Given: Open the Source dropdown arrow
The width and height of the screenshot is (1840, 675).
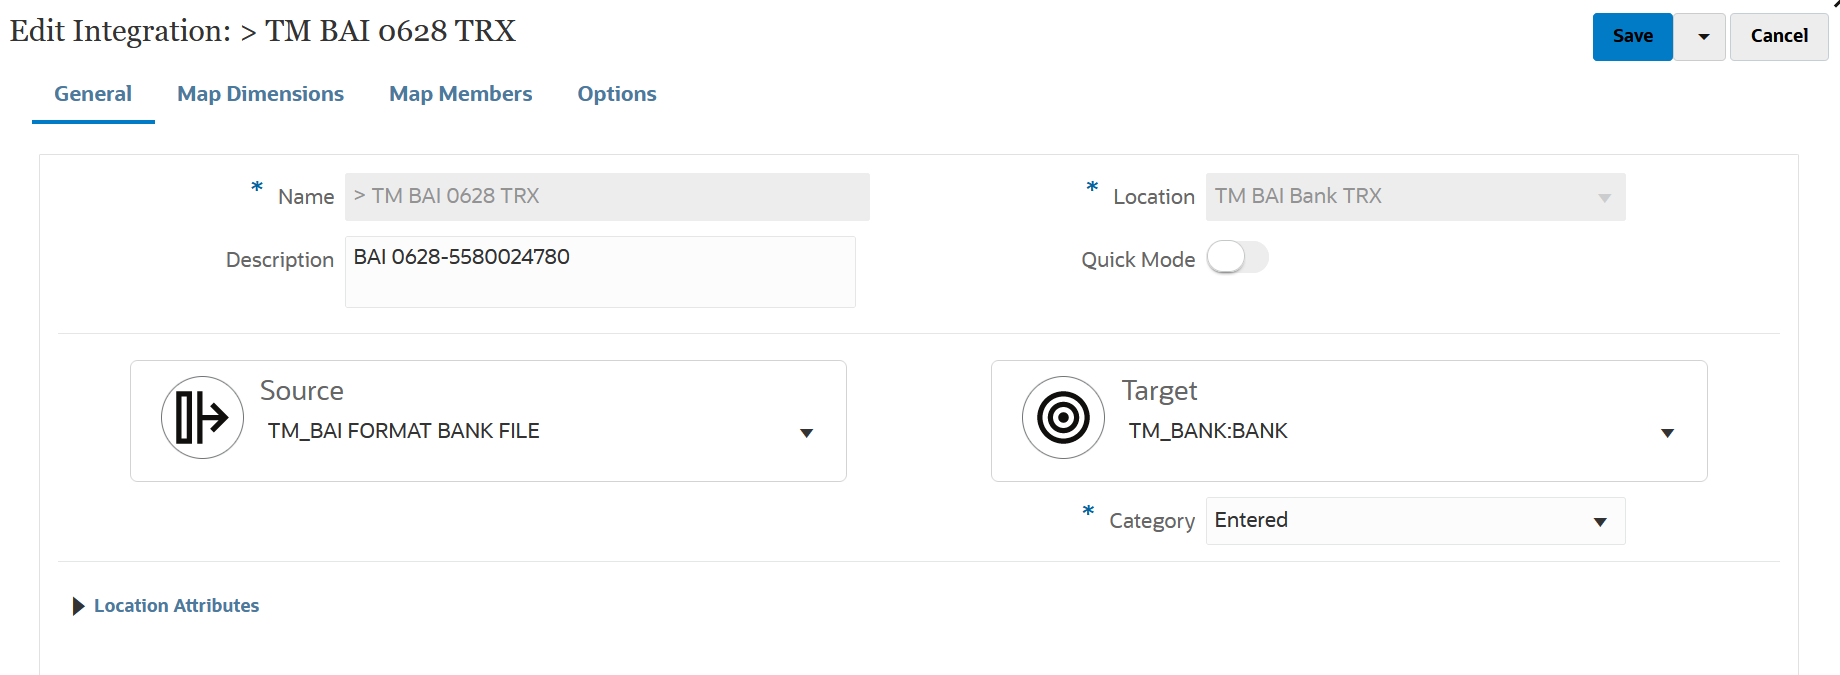Looking at the screenshot, I should tap(806, 433).
